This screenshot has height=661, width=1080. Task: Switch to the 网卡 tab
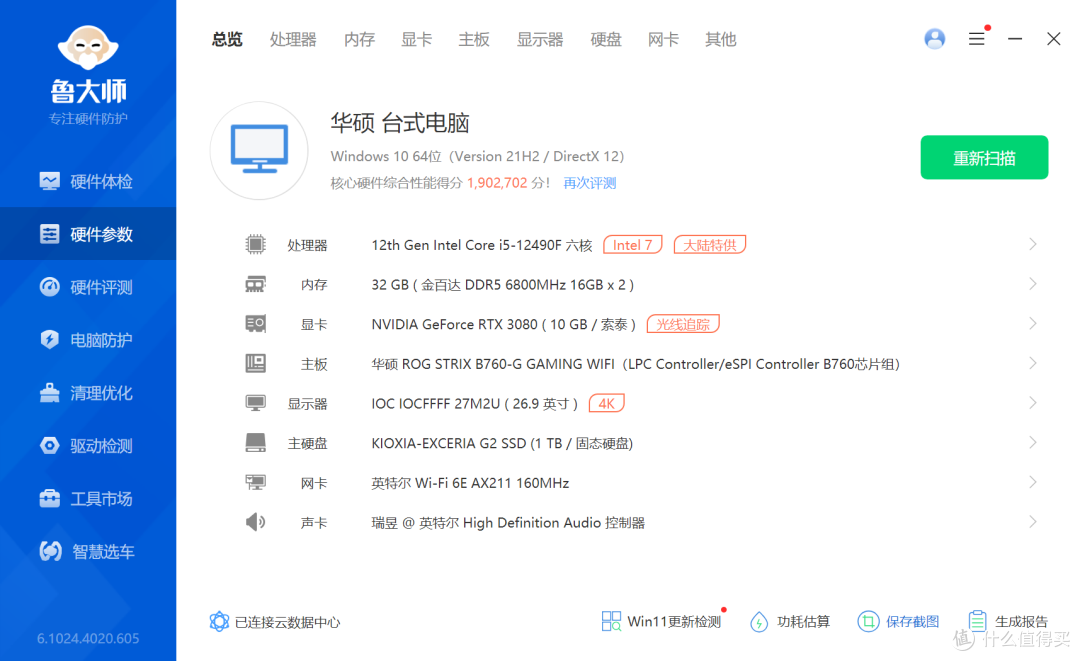pos(663,39)
